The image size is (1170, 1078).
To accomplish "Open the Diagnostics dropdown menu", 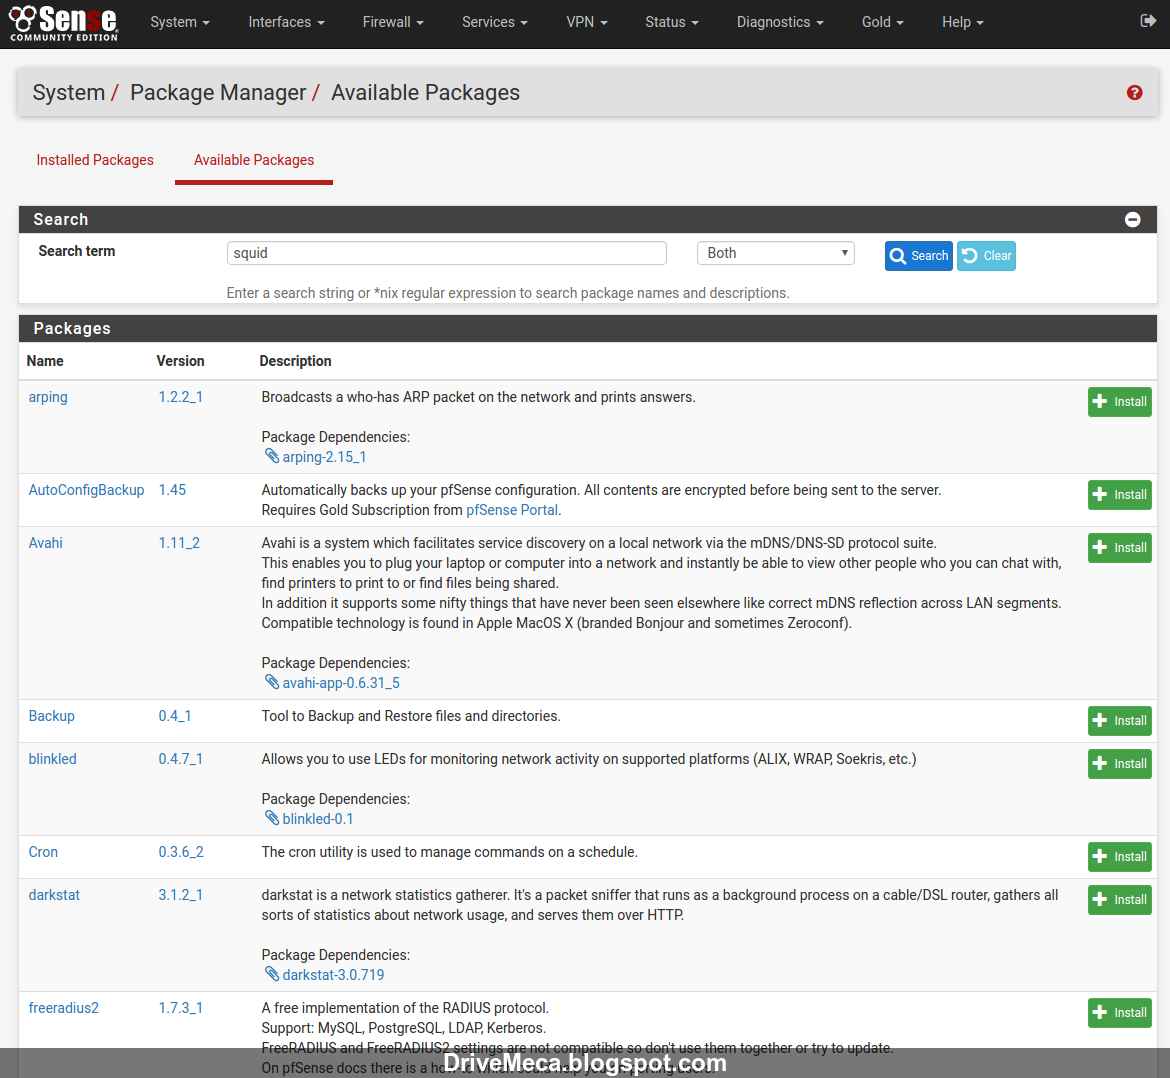I will pyautogui.click(x=779, y=22).
